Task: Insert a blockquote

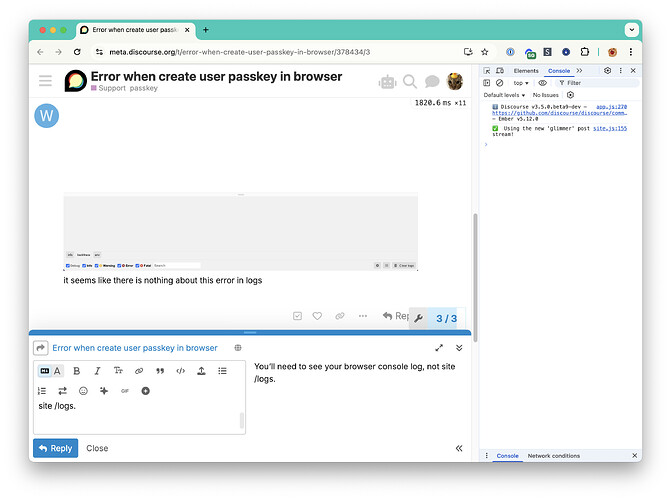Action: (160, 371)
